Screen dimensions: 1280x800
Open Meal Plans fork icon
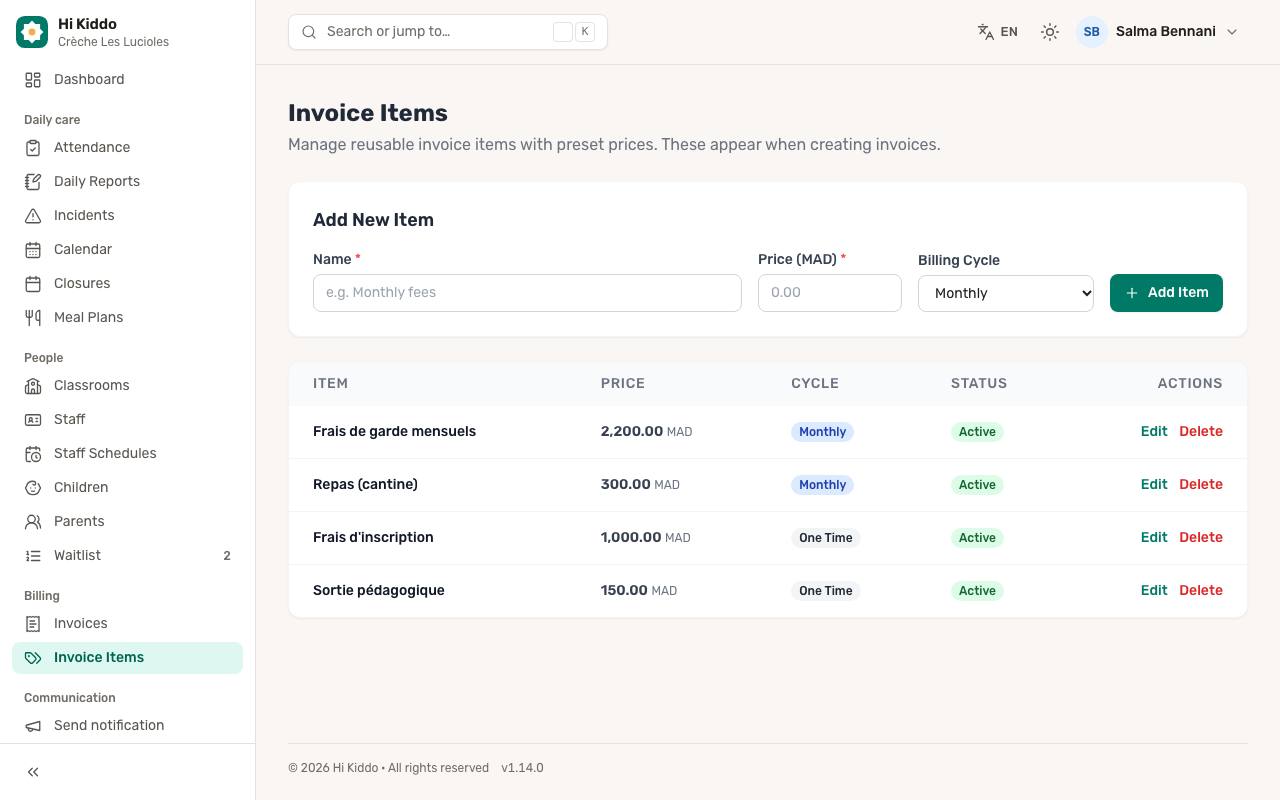point(33,317)
